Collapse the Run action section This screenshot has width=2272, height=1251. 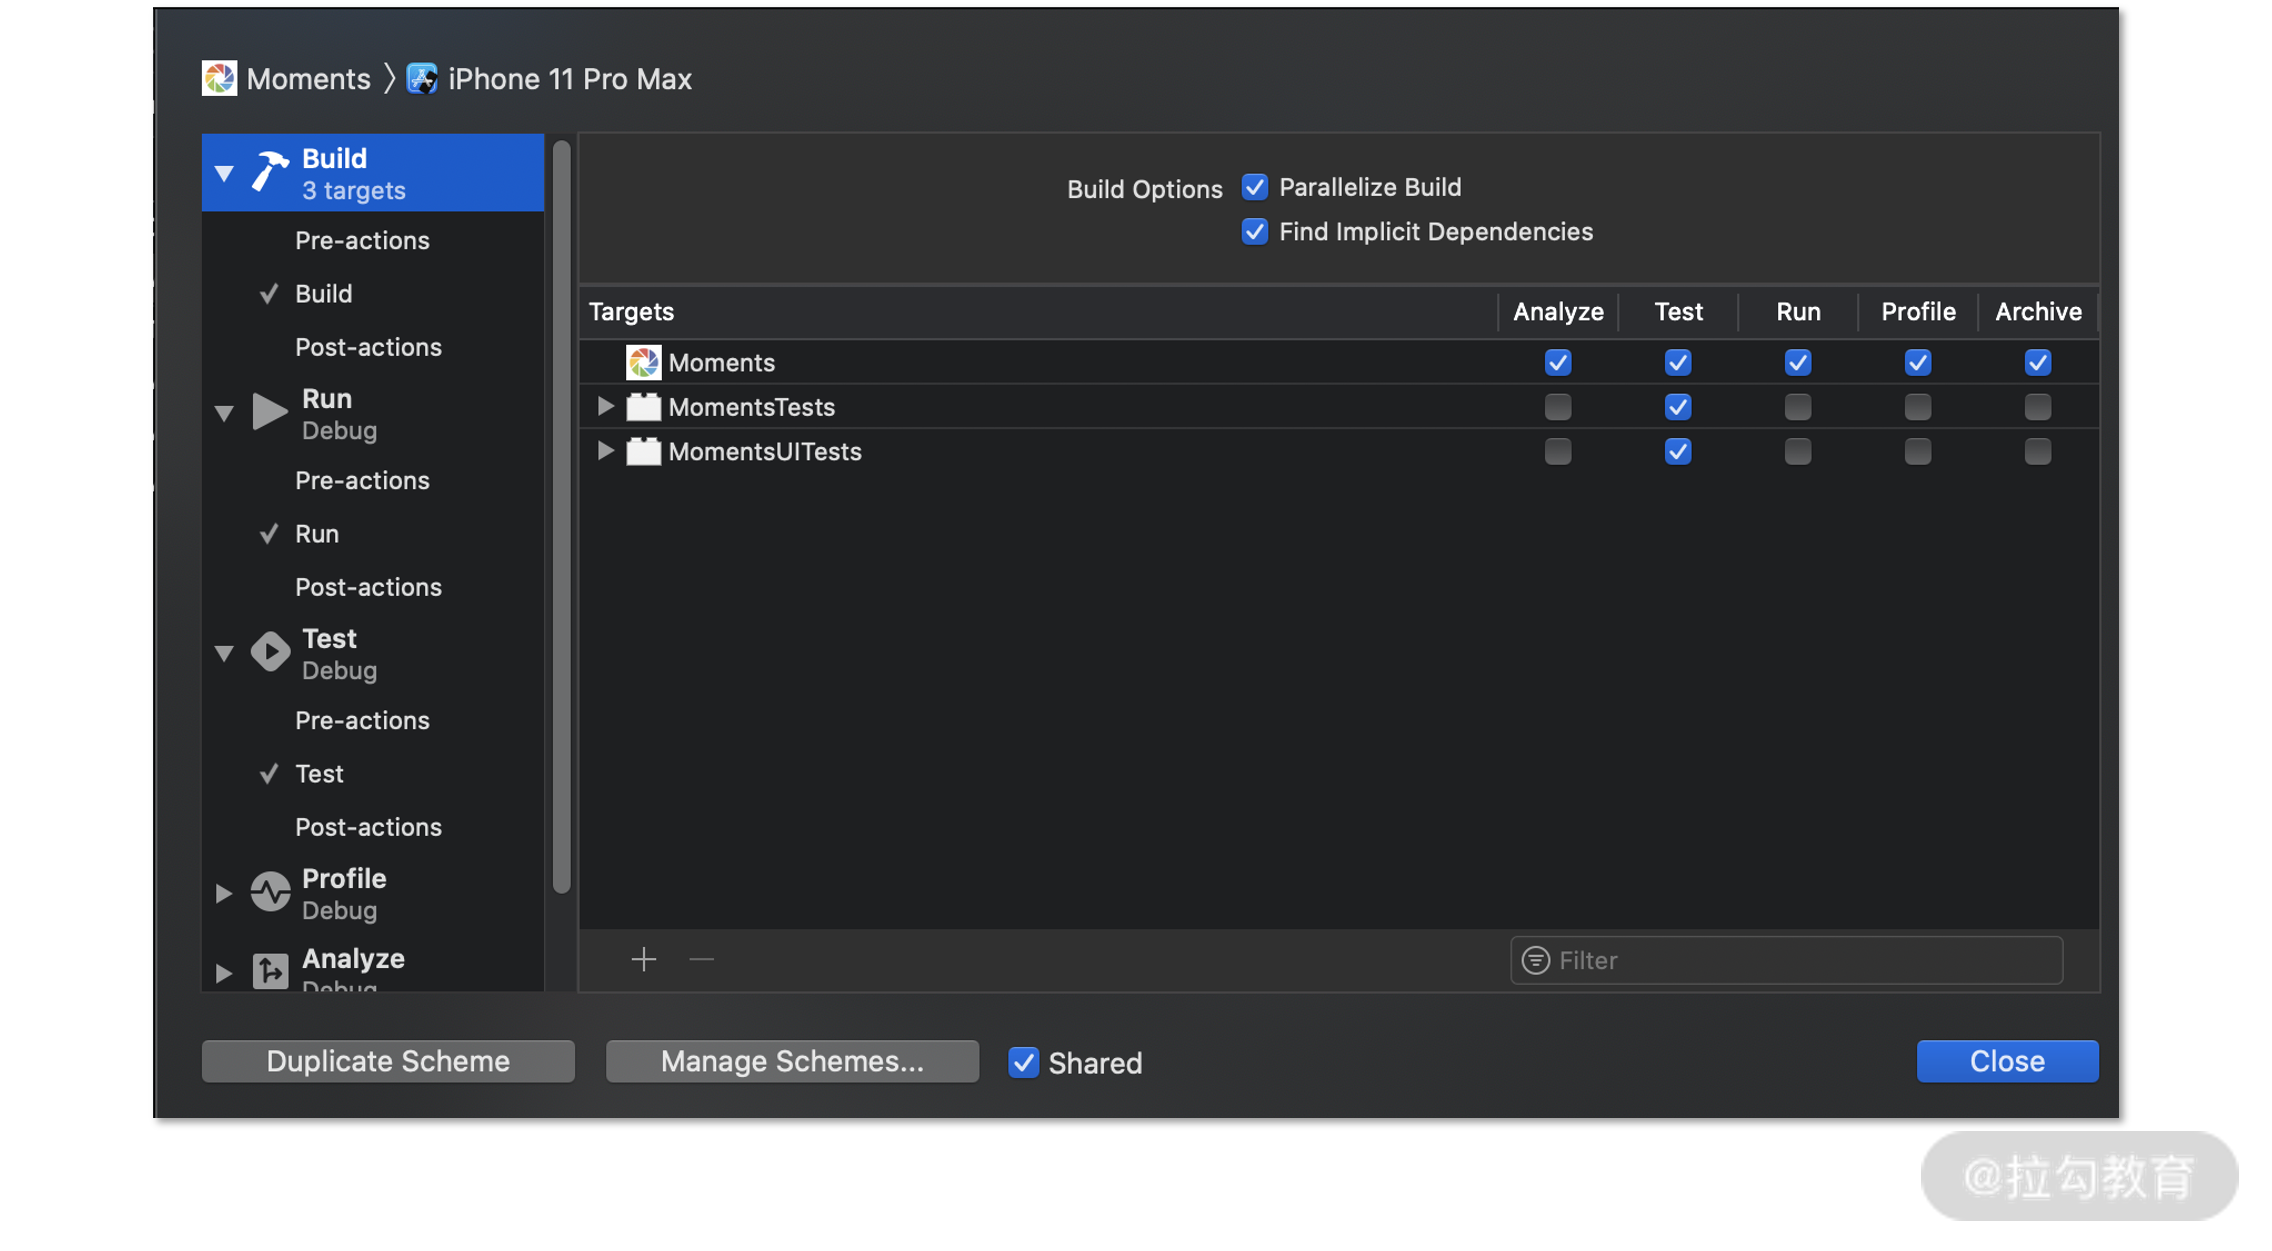coord(223,412)
